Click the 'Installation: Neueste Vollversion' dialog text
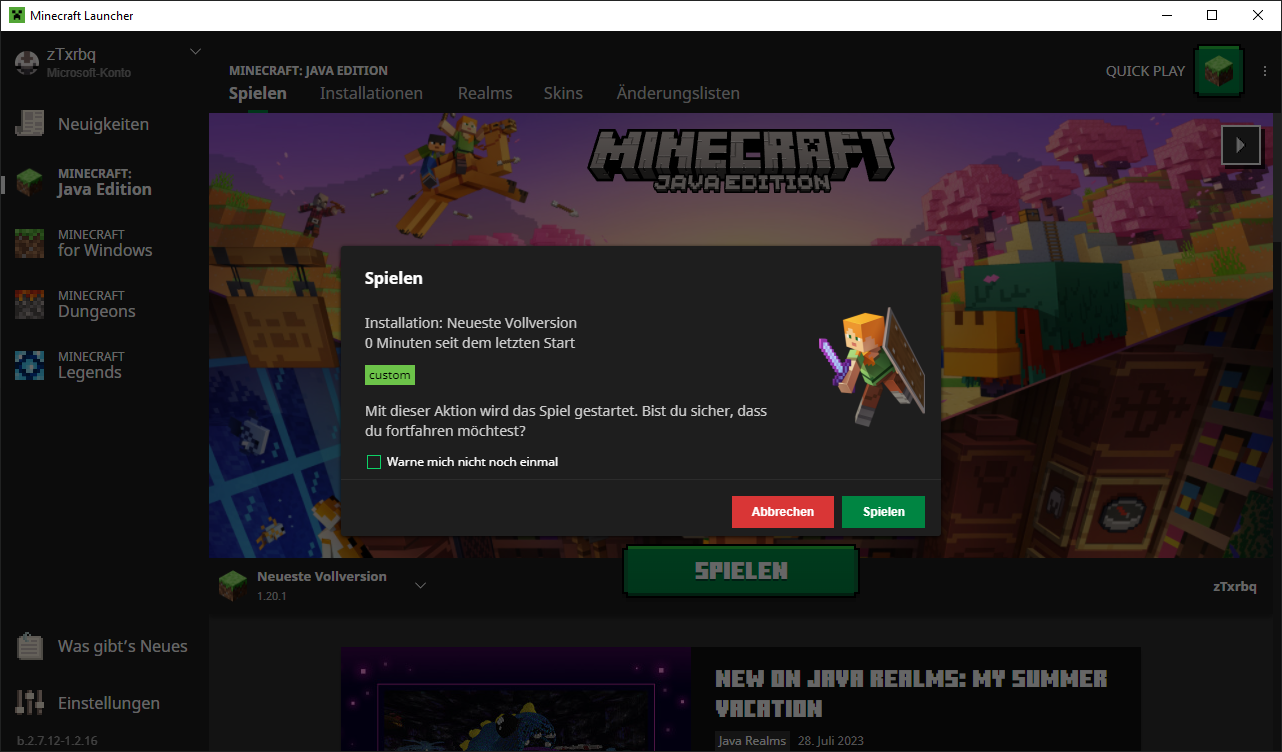1282x752 pixels. tap(471, 323)
